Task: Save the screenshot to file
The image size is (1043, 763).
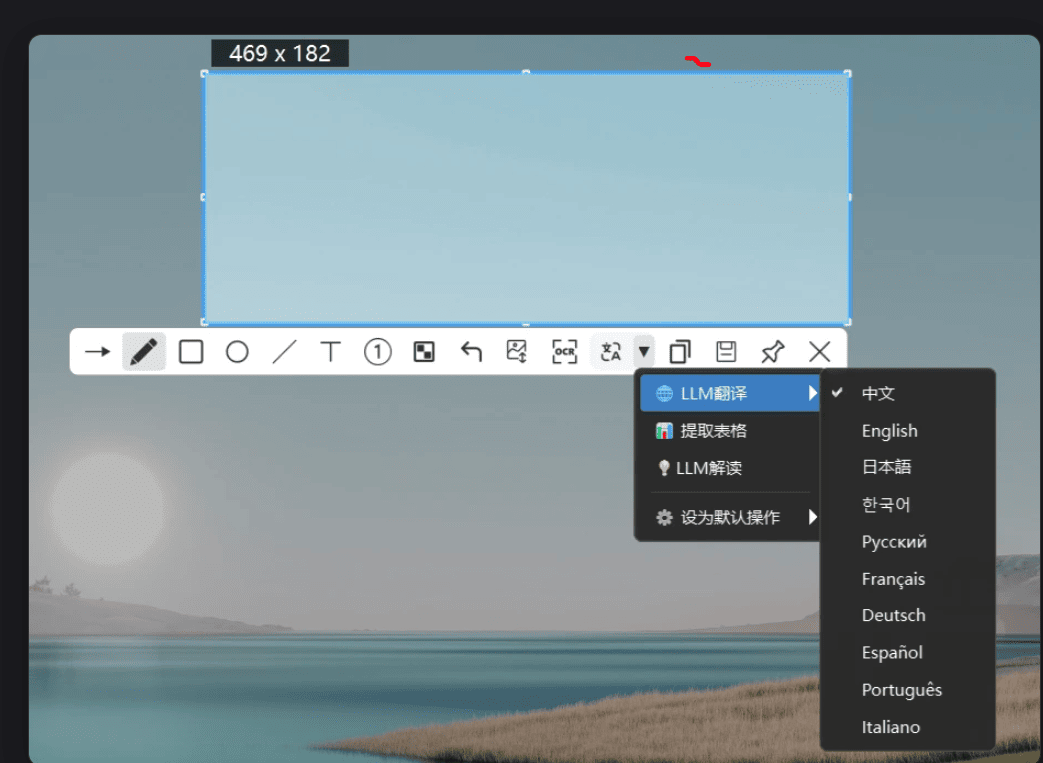Action: [726, 351]
